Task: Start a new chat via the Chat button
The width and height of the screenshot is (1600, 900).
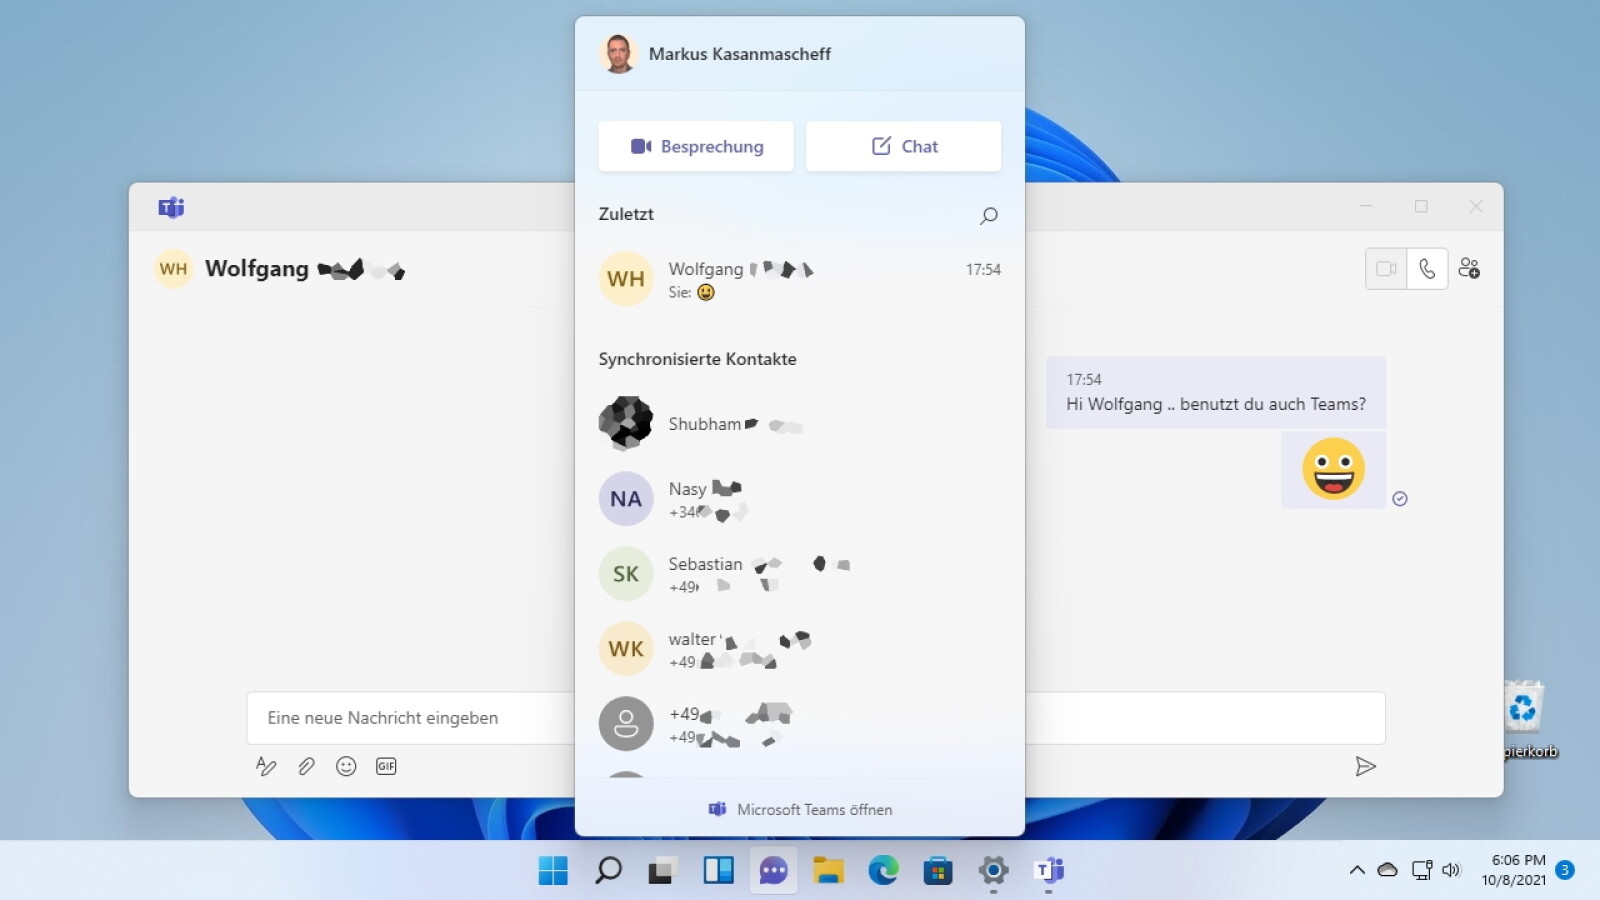Action: point(903,146)
